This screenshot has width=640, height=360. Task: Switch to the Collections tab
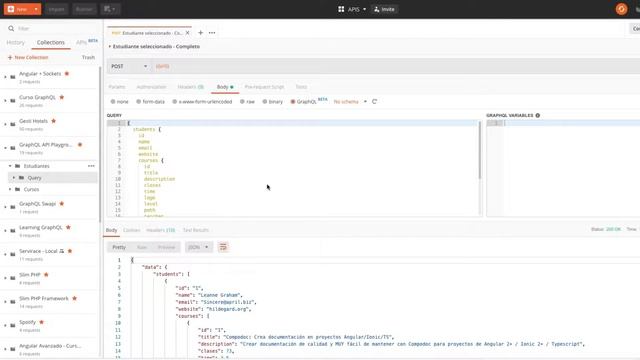point(51,42)
